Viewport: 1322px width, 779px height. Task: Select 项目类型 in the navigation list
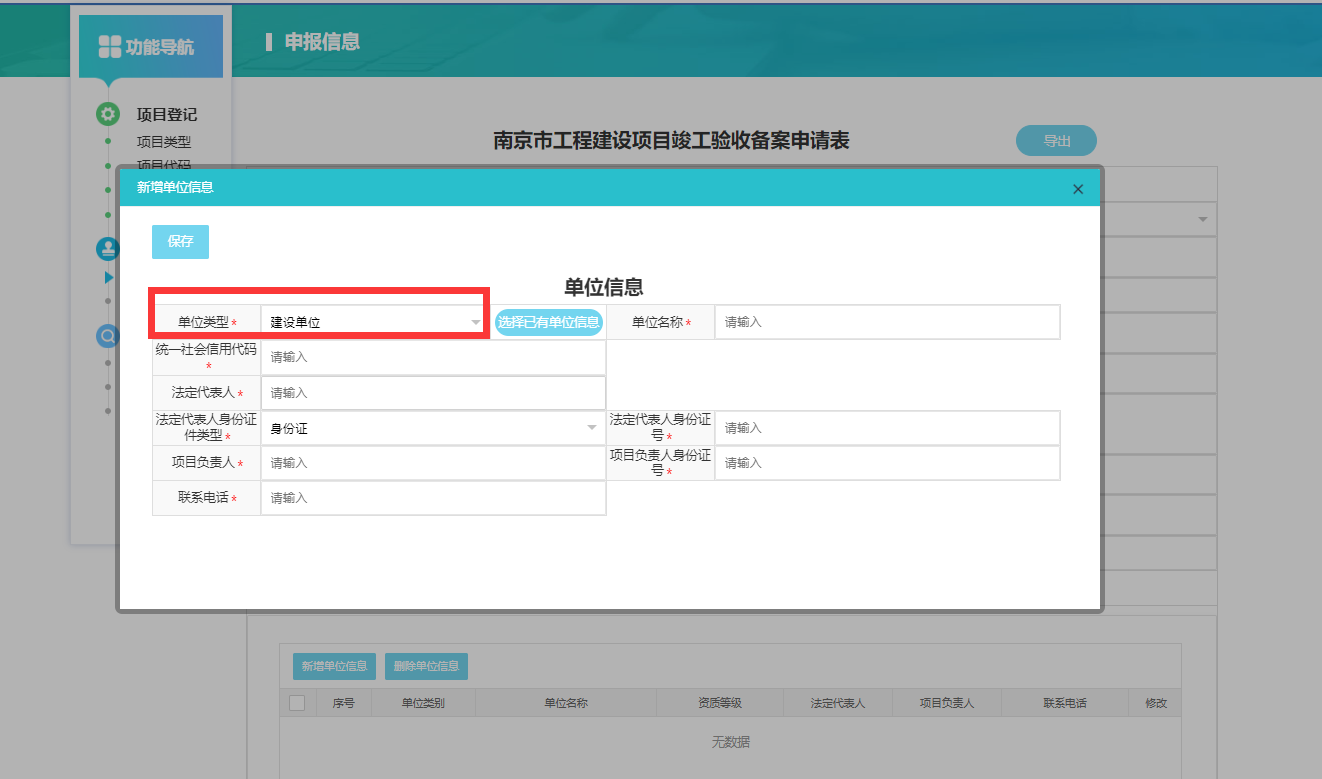[x=163, y=142]
